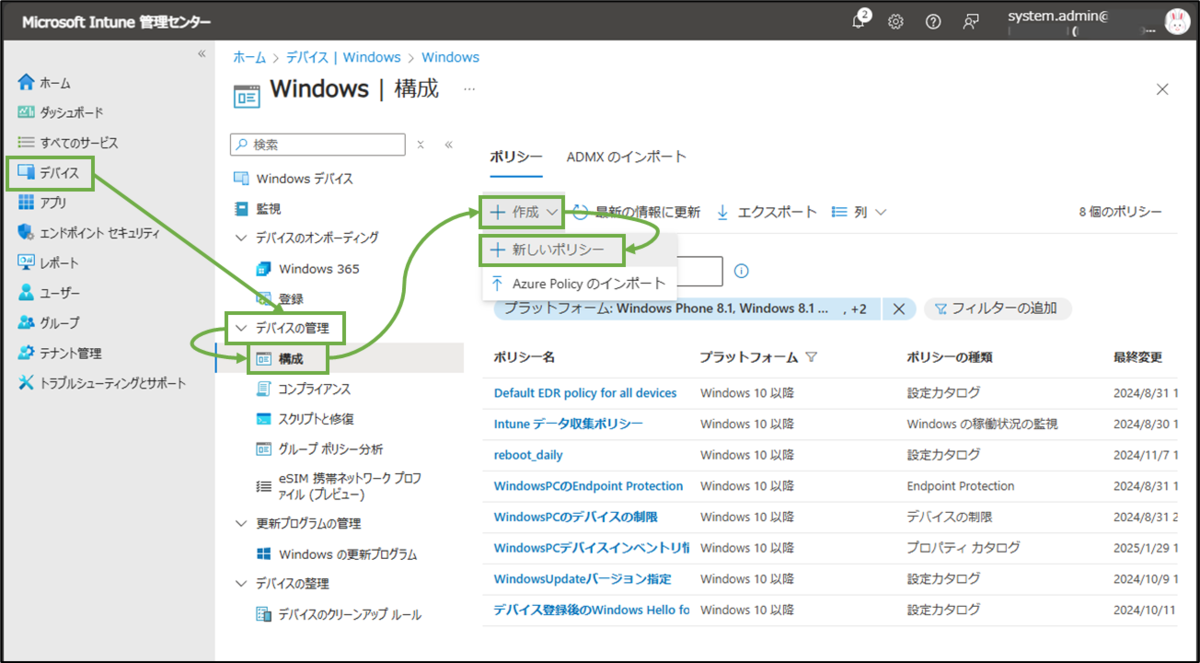The width and height of the screenshot is (1200, 663).
Task: Open Default EDR policy for all devices
Action: tap(585, 393)
